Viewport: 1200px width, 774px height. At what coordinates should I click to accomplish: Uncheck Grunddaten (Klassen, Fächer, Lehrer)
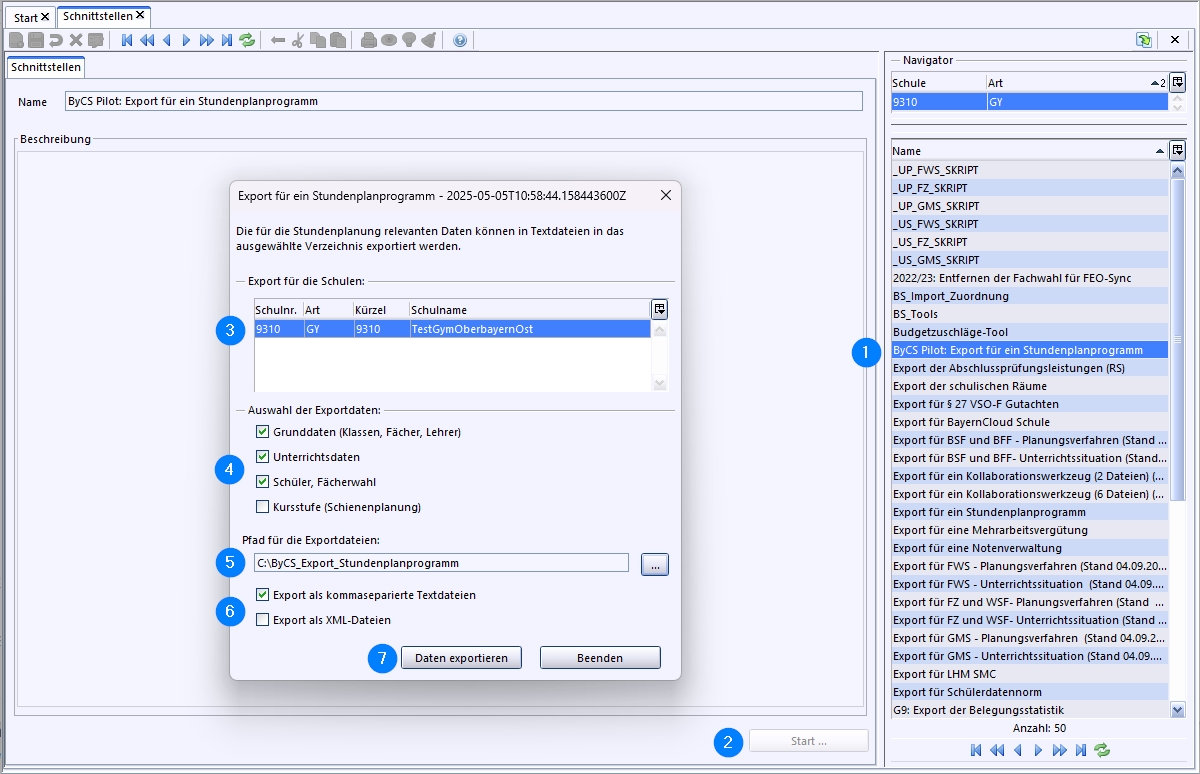pos(263,432)
